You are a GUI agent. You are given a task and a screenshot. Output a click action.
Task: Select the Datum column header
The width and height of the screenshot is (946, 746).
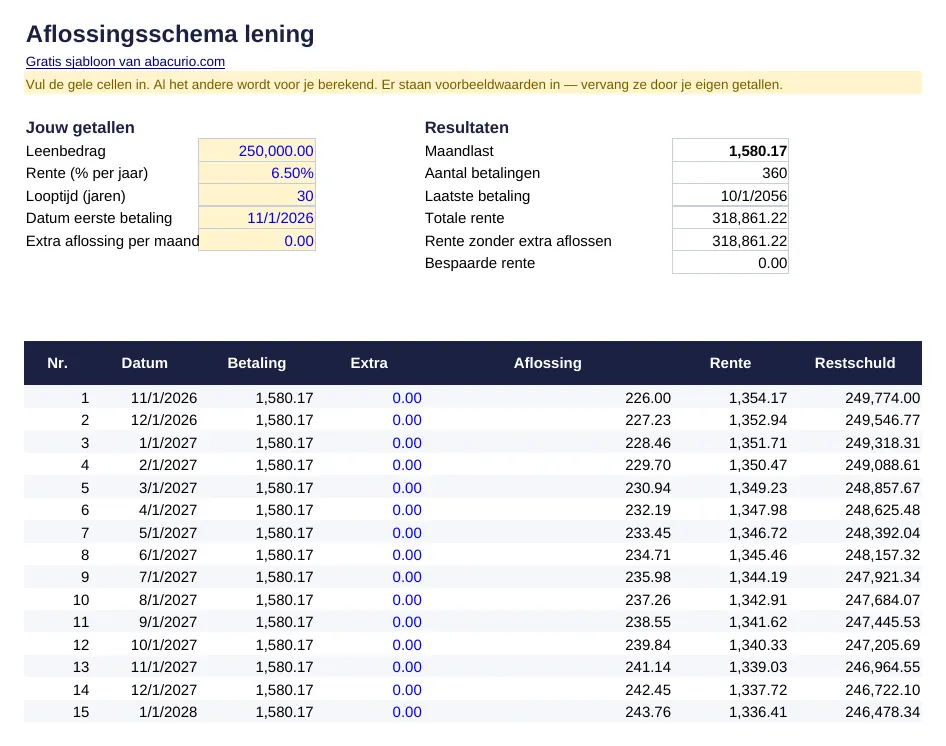coord(145,363)
